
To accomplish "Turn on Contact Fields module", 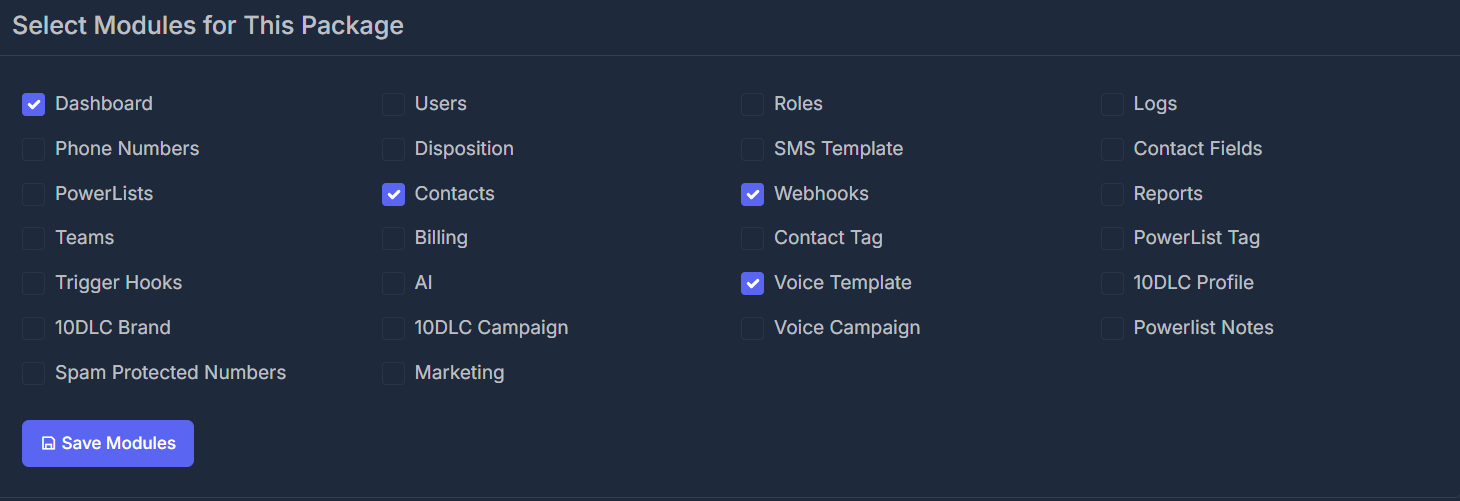I will [1112, 149].
